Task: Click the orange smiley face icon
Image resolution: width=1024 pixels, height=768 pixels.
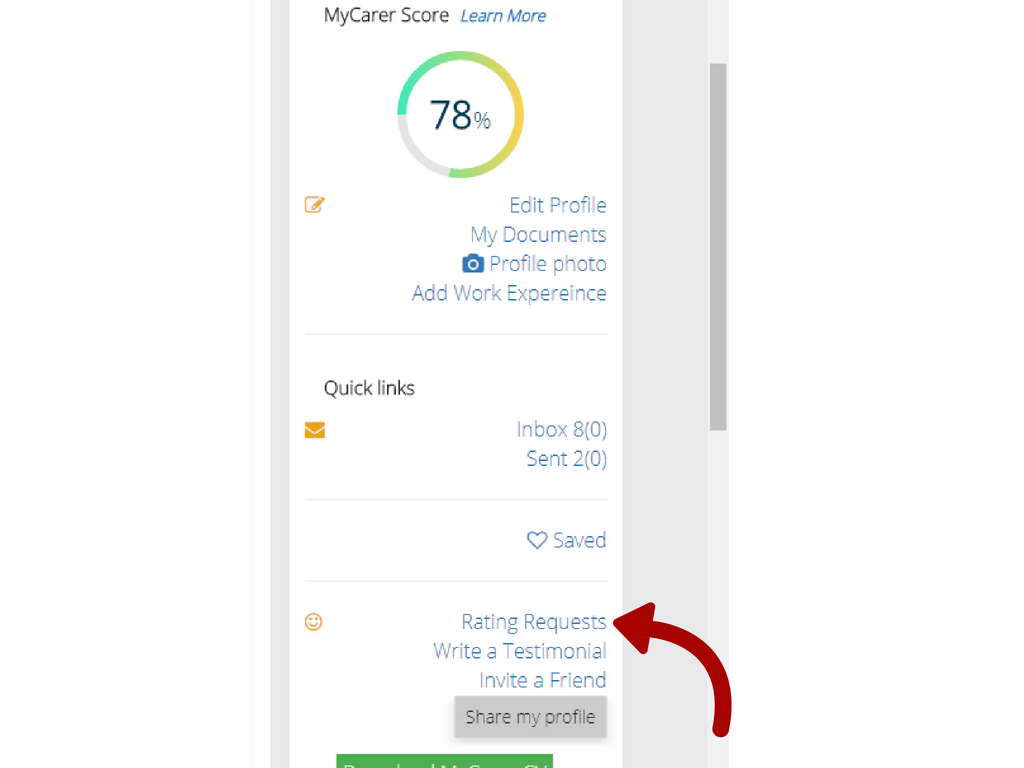Action: 313,622
